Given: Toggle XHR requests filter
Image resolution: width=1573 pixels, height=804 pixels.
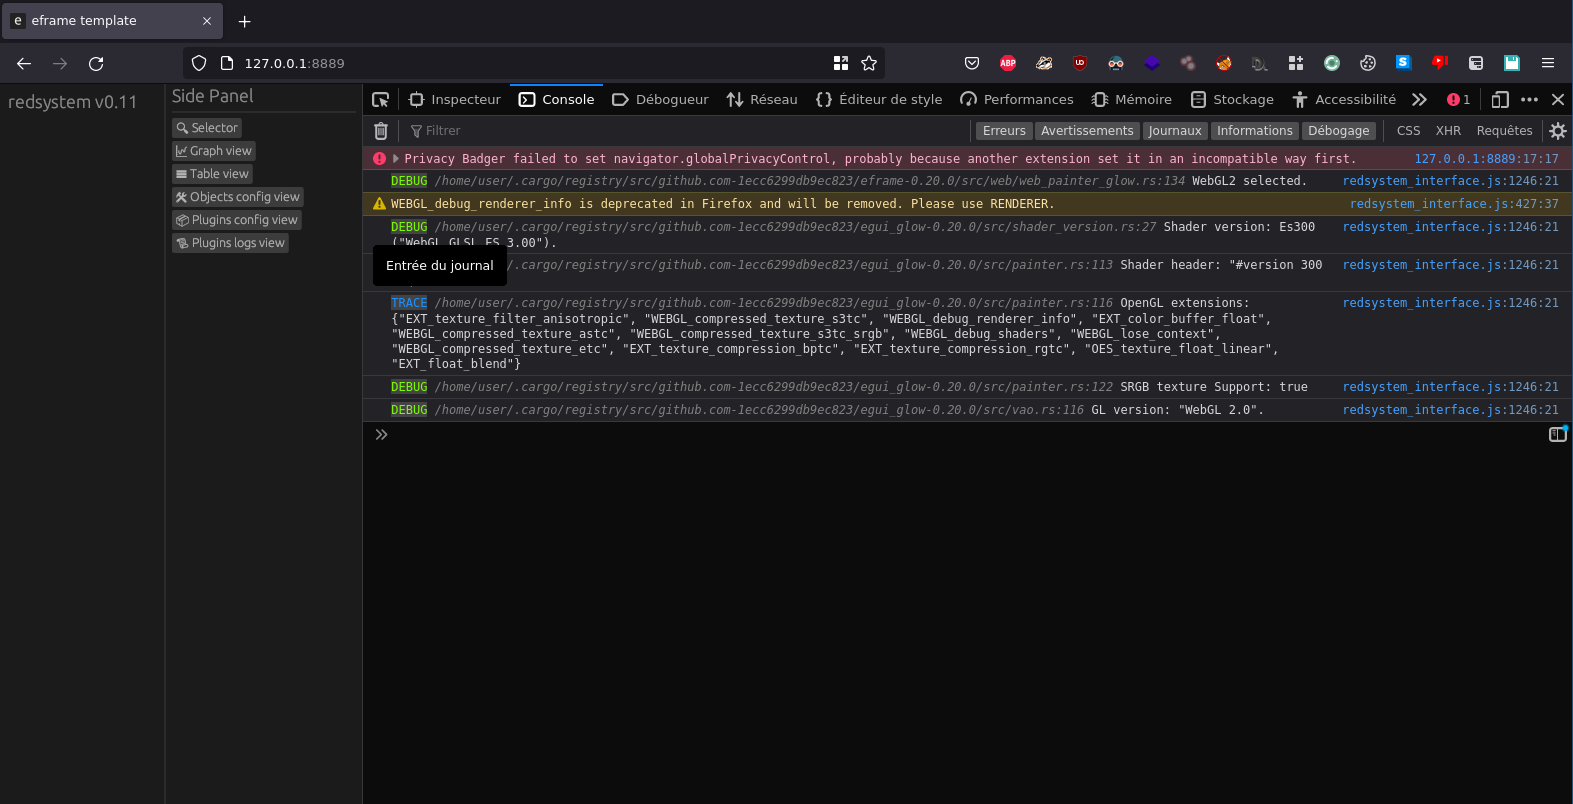Looking at the screenshot, I should [1448, 131].
